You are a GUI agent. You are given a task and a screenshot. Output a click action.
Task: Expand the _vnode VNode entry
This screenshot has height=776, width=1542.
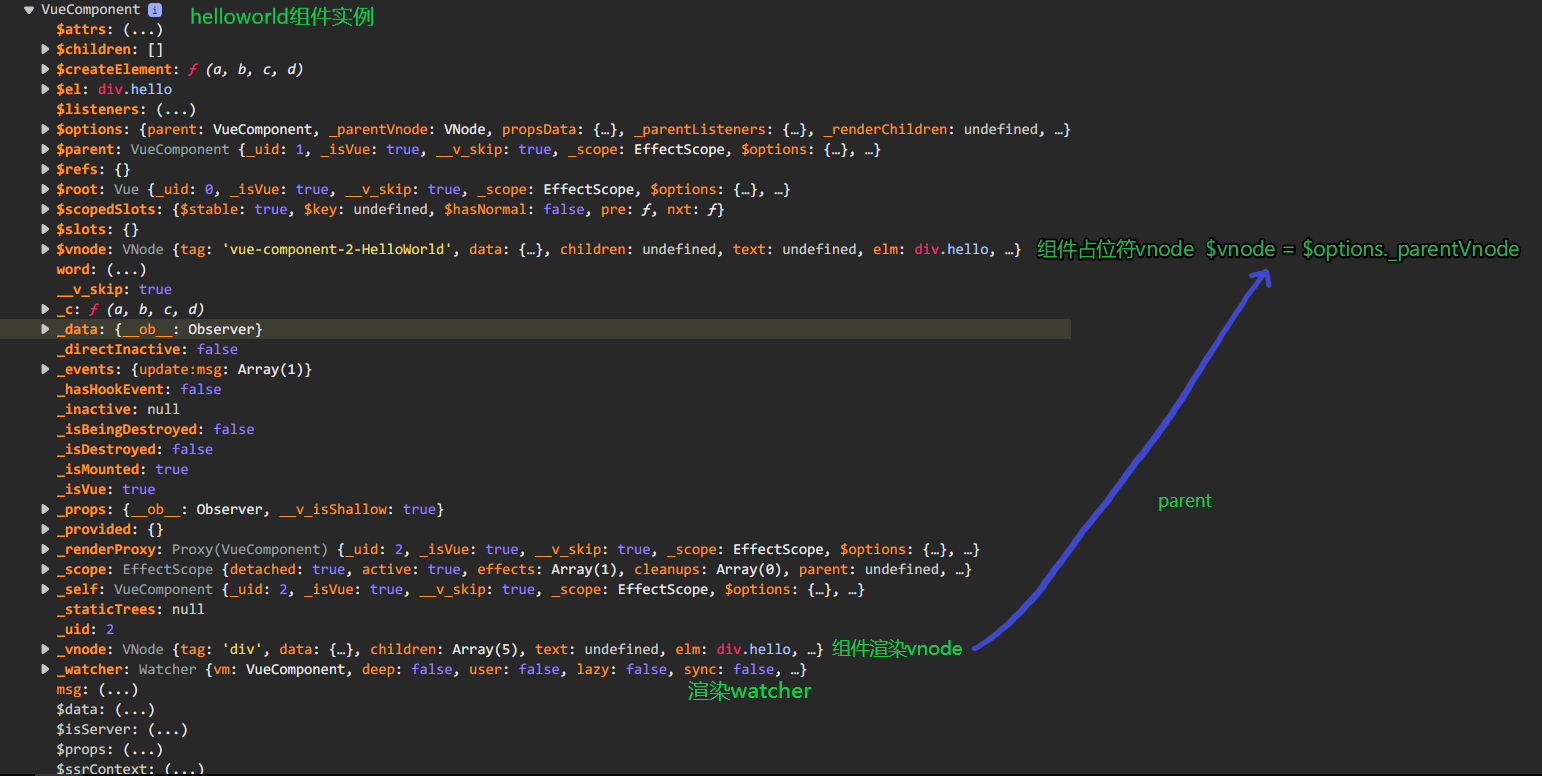(x=45, y=649)
